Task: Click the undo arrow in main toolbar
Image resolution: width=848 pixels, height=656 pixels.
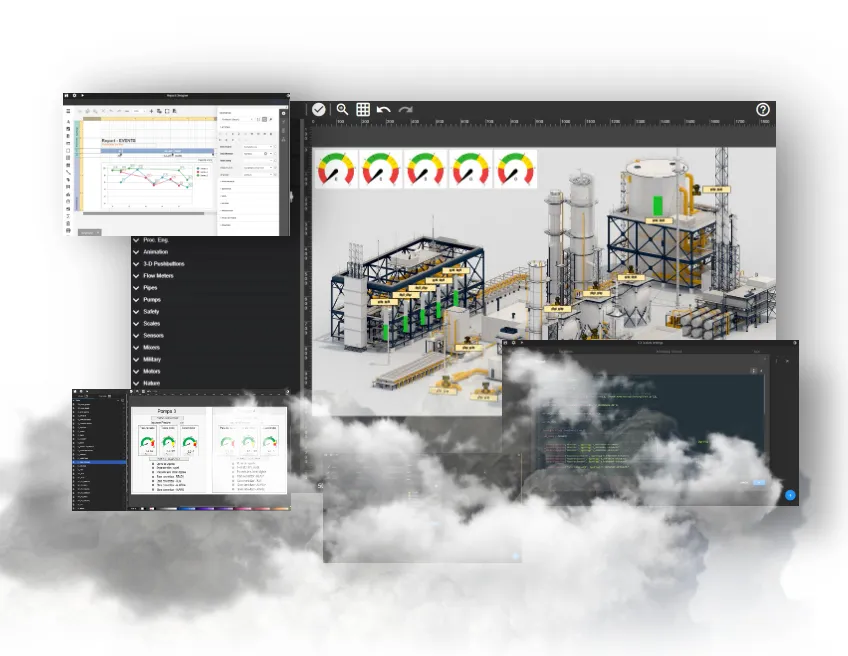Action: [x=383, y=110]
